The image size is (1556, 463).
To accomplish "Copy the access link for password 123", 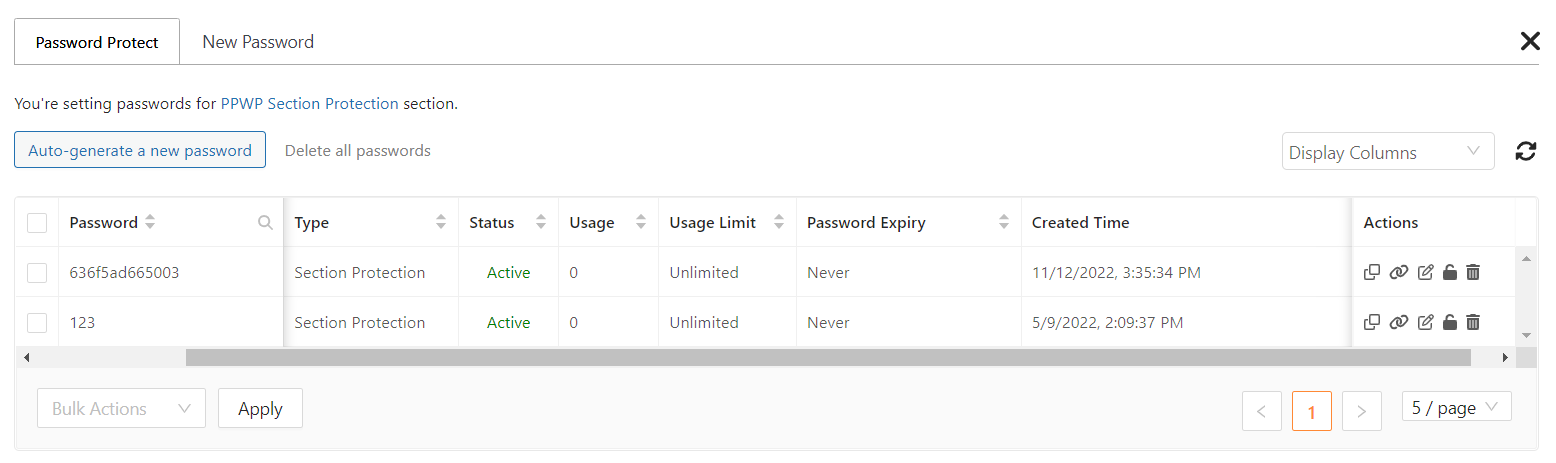I will point(1399,322).
